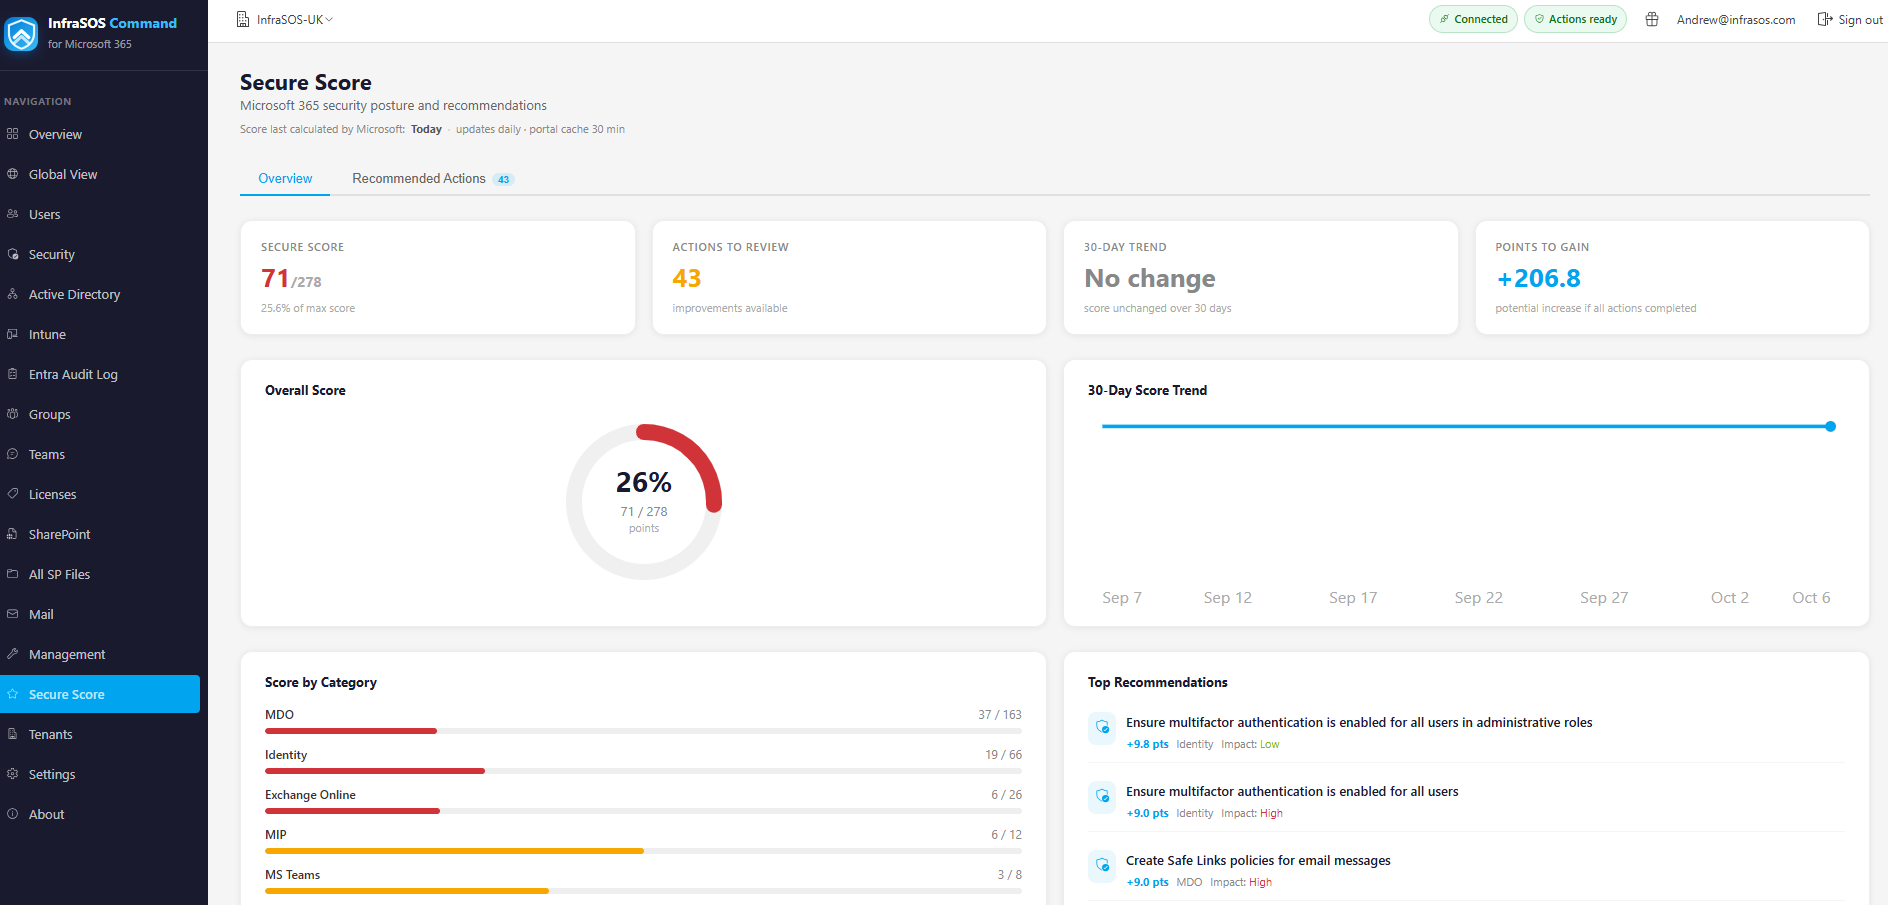This screenshot has height=905, width=1888.
Task: Click the Active Directory sidebar icon
Action: (13, 294)
